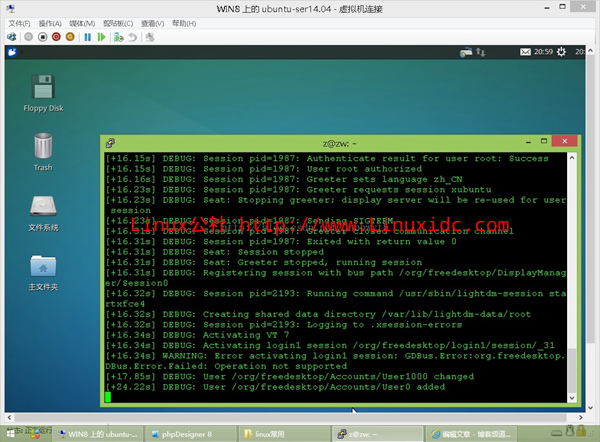Switch to z@zw: ~ taskbar item

(377, 434)
